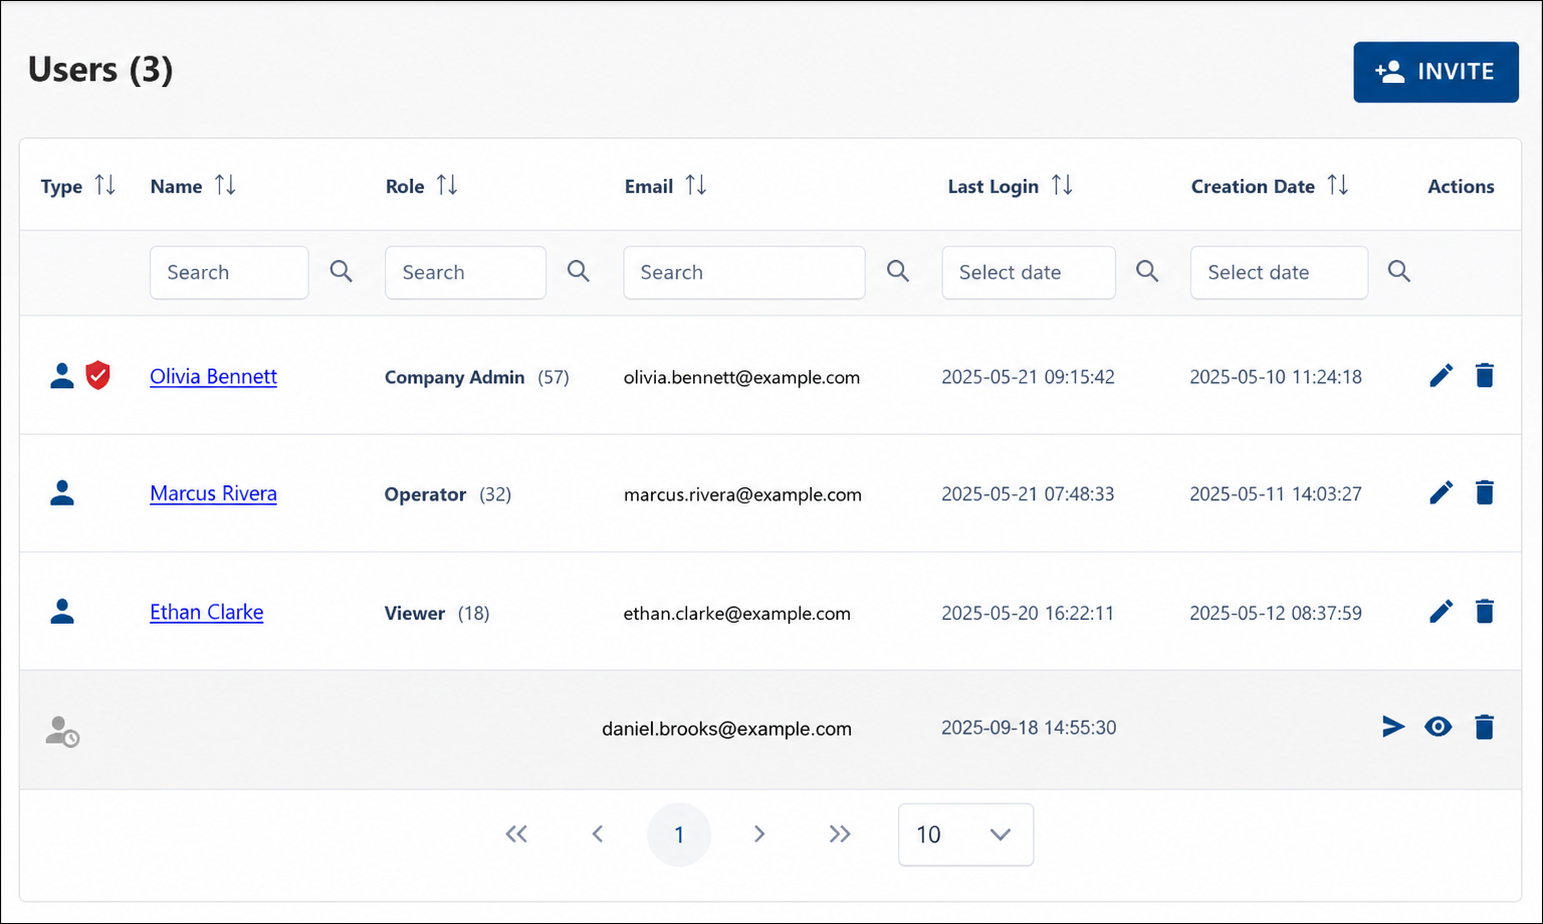Go to the last page

click(x=840, y=834)
